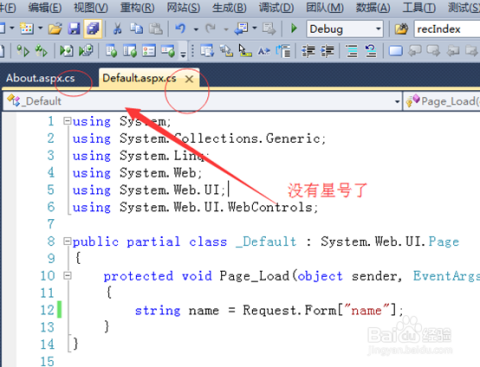Switch to the About.aspx.cs tab
This screenshot has height=367, width=480.
[40, 78]
